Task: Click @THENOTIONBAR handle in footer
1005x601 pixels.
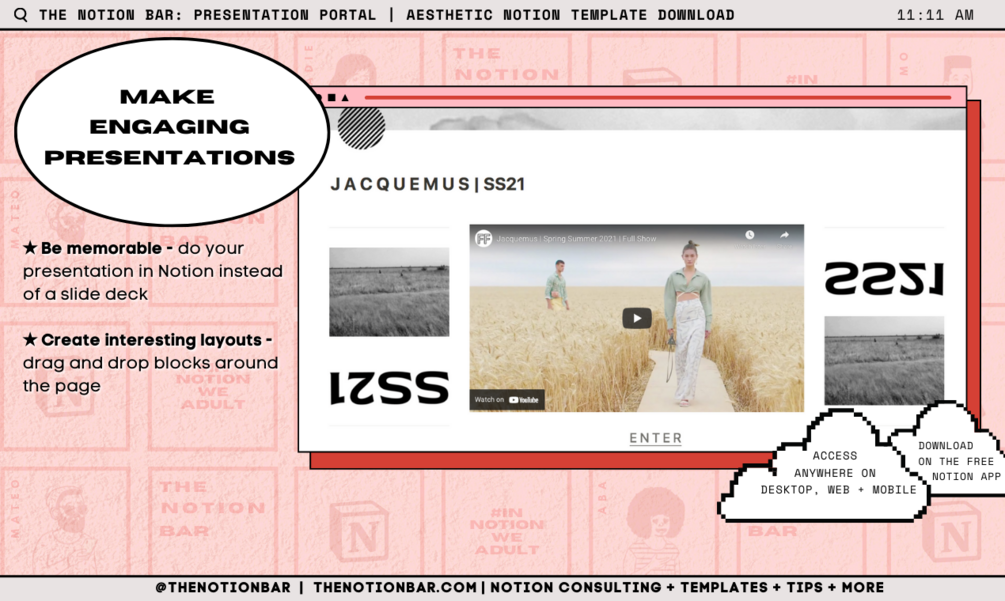Action: click(x=222, y=588)
